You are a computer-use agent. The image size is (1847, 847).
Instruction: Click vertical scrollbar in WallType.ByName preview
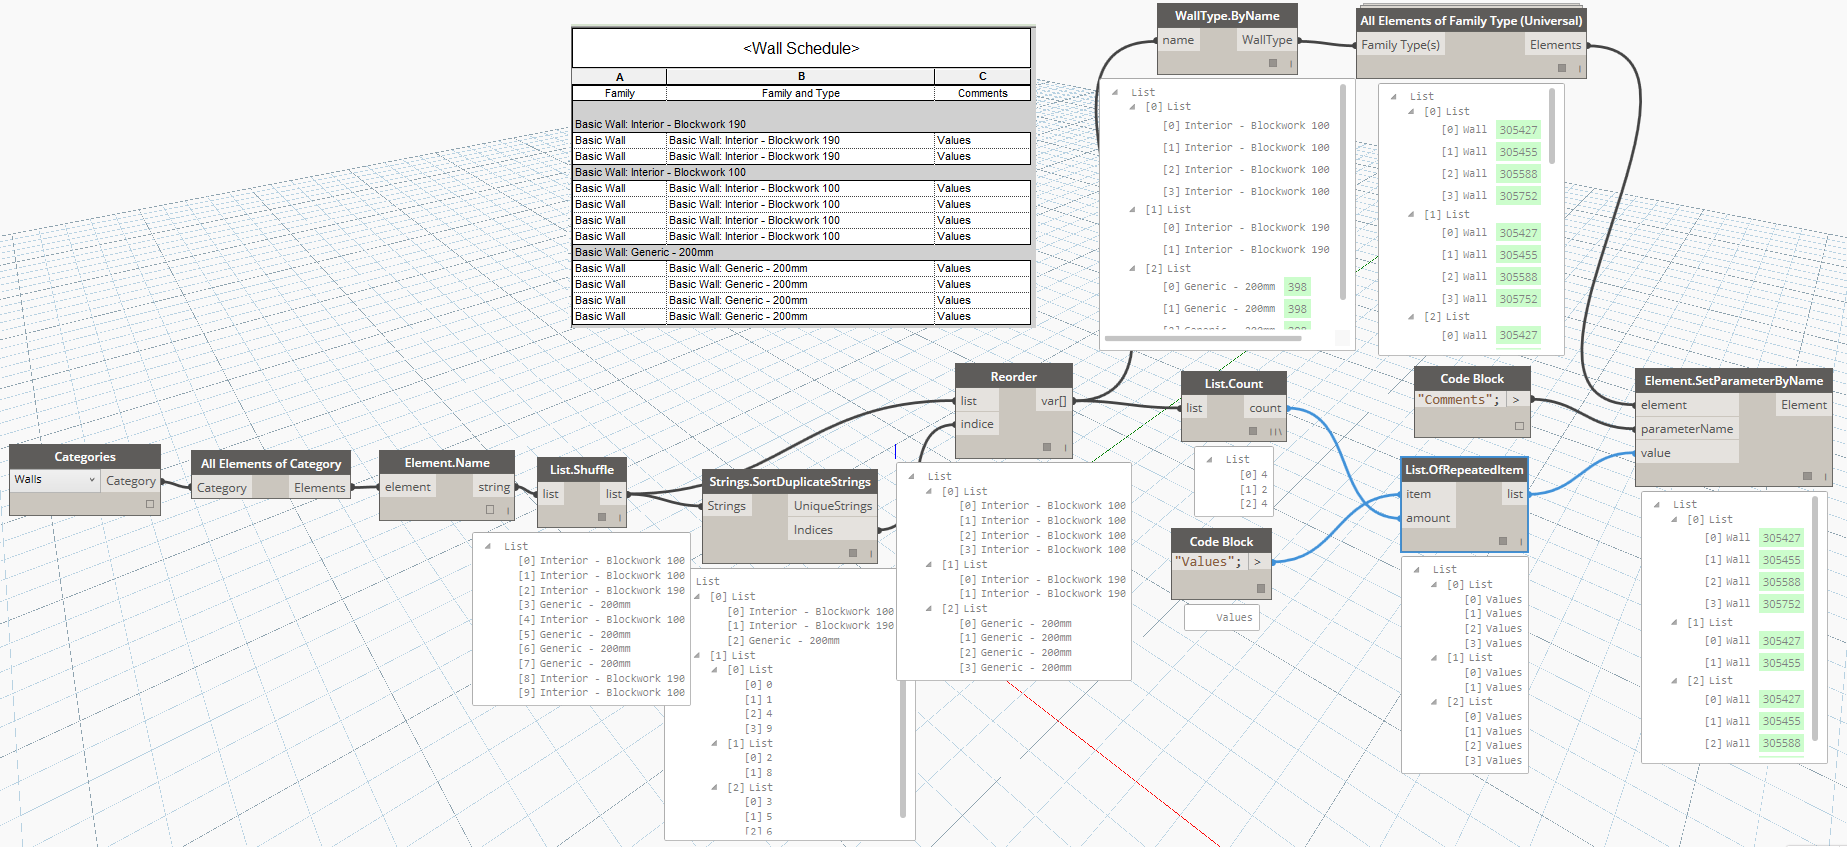pyautogui.click(x=1342, y=190)
